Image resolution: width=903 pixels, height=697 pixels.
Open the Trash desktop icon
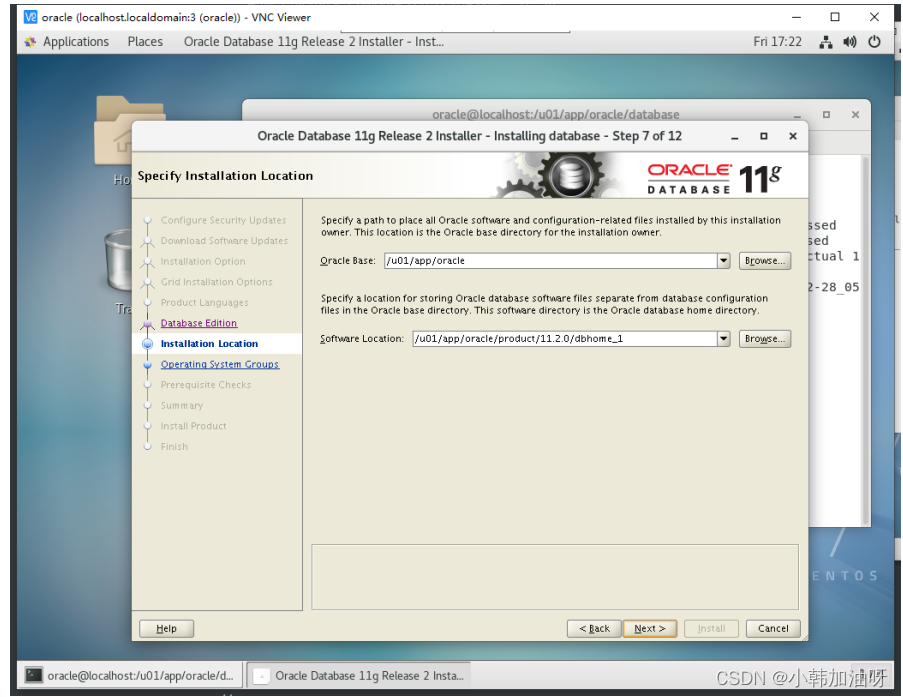pyautogui.click(x=119, y=271)
